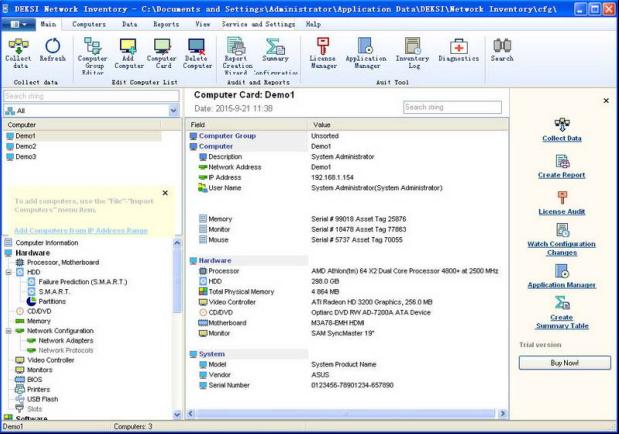
Task: Click Watch Configuration Changes link
Action: click(x=561, y=248)
